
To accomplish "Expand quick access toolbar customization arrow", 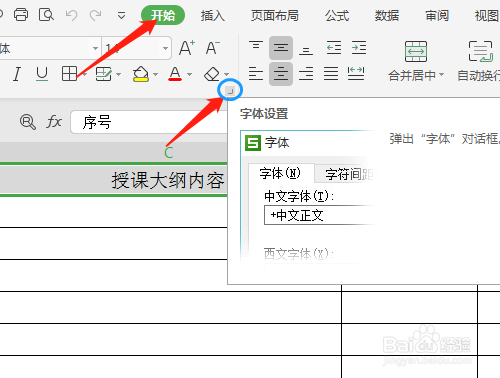I will coord(121,15).
